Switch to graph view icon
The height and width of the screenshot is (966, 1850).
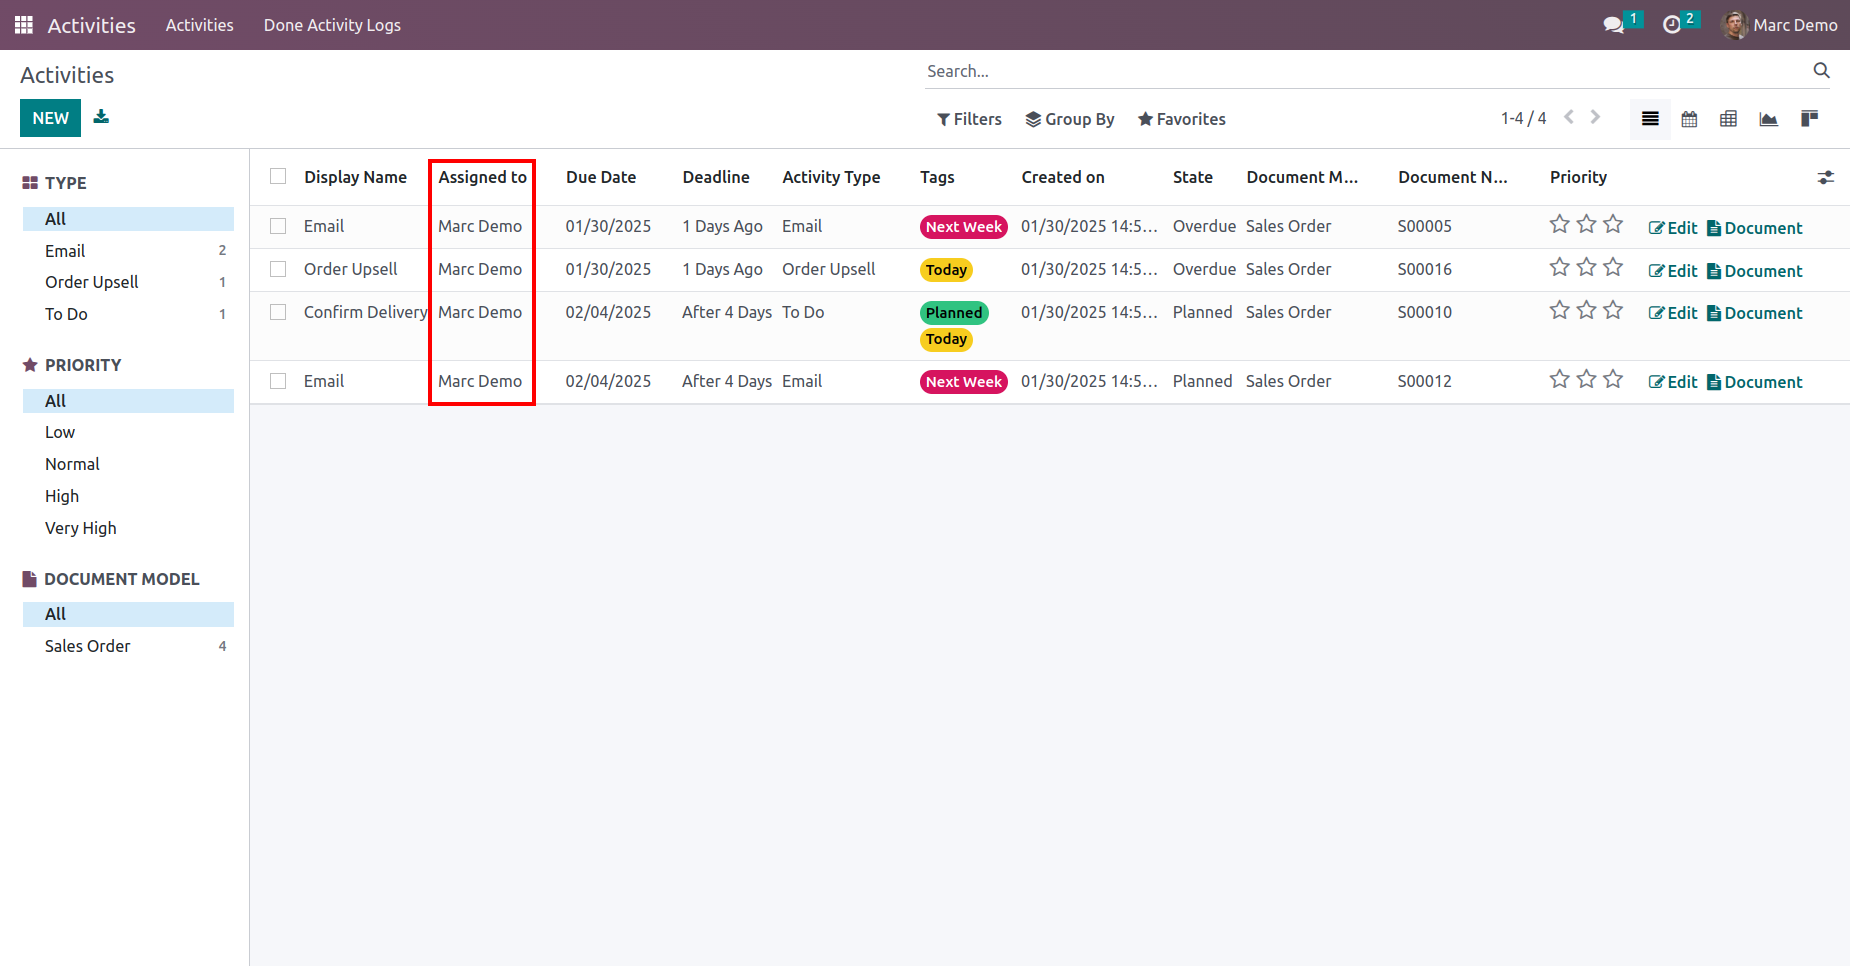(1768, 119)
